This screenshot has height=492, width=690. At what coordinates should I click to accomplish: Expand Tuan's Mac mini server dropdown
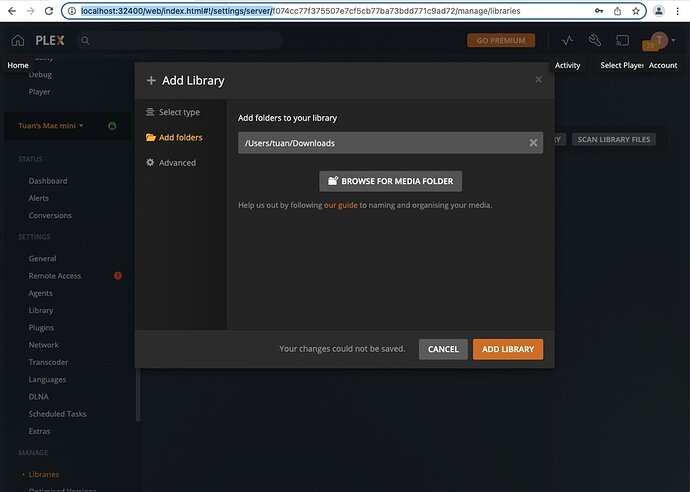pos(51,126)
